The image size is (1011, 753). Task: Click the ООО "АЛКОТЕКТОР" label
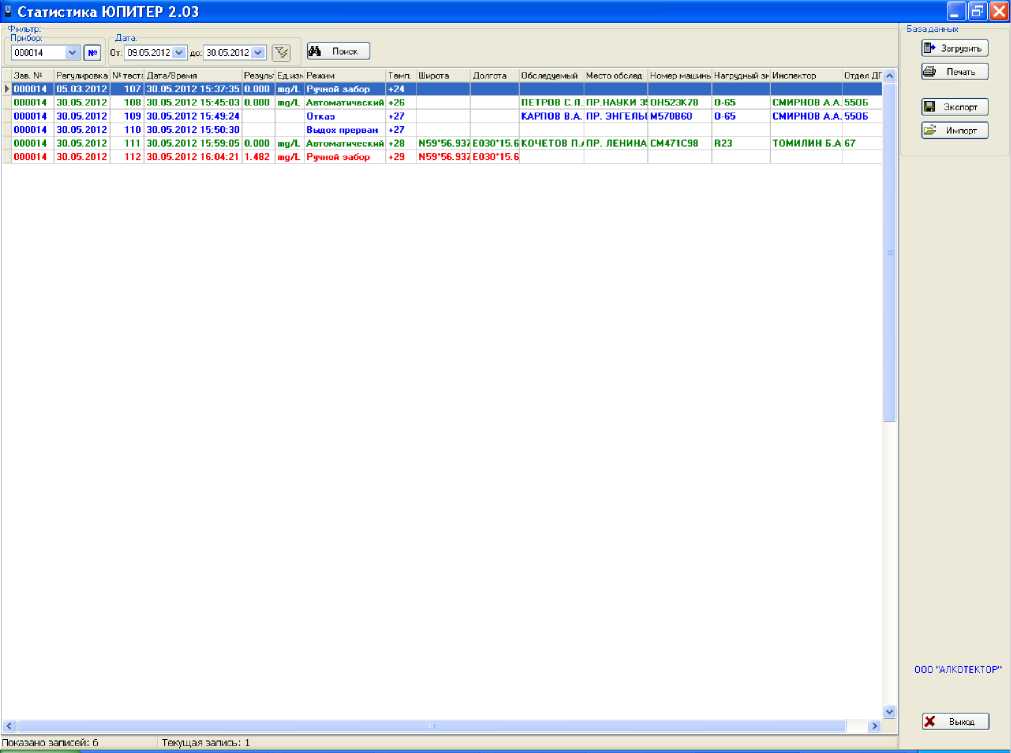[957, 670]
